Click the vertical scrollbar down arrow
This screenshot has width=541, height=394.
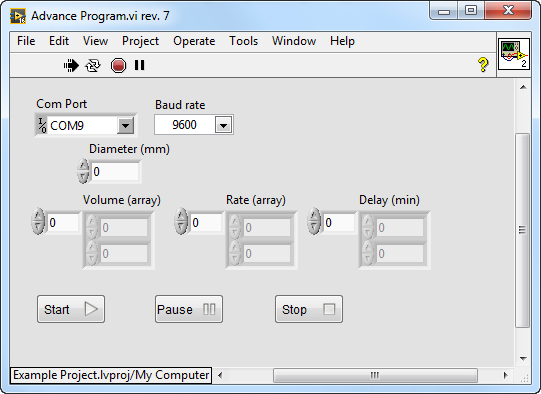[x=523, y=359]
